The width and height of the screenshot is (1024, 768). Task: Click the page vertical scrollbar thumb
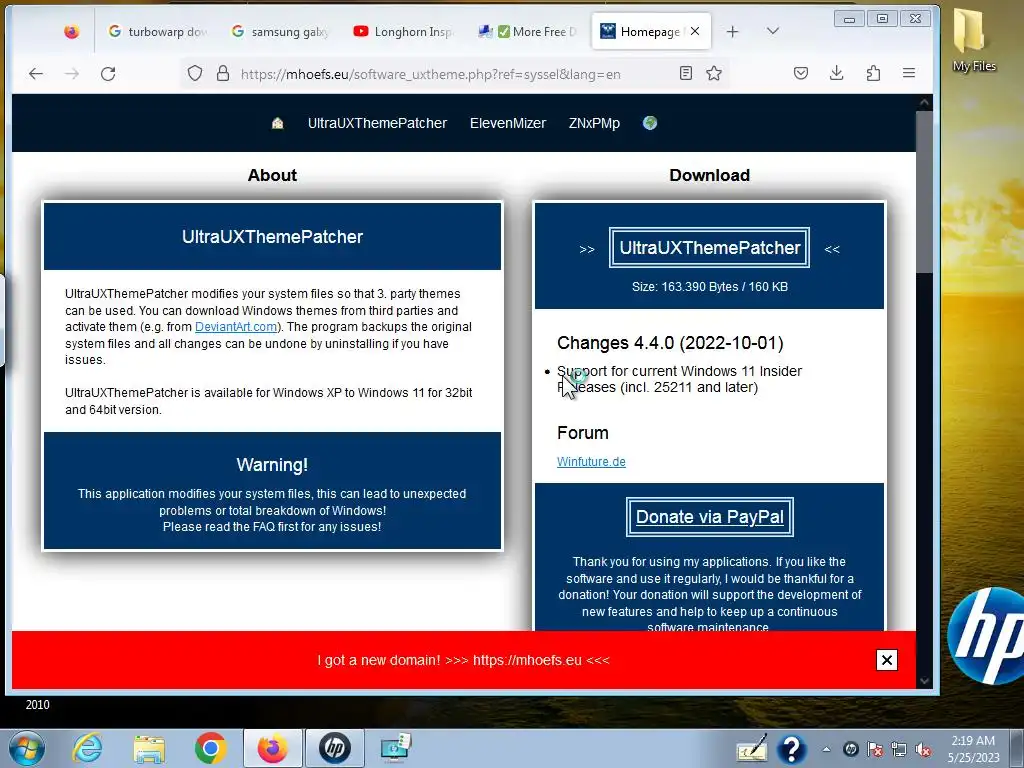[x=924, y=192]
